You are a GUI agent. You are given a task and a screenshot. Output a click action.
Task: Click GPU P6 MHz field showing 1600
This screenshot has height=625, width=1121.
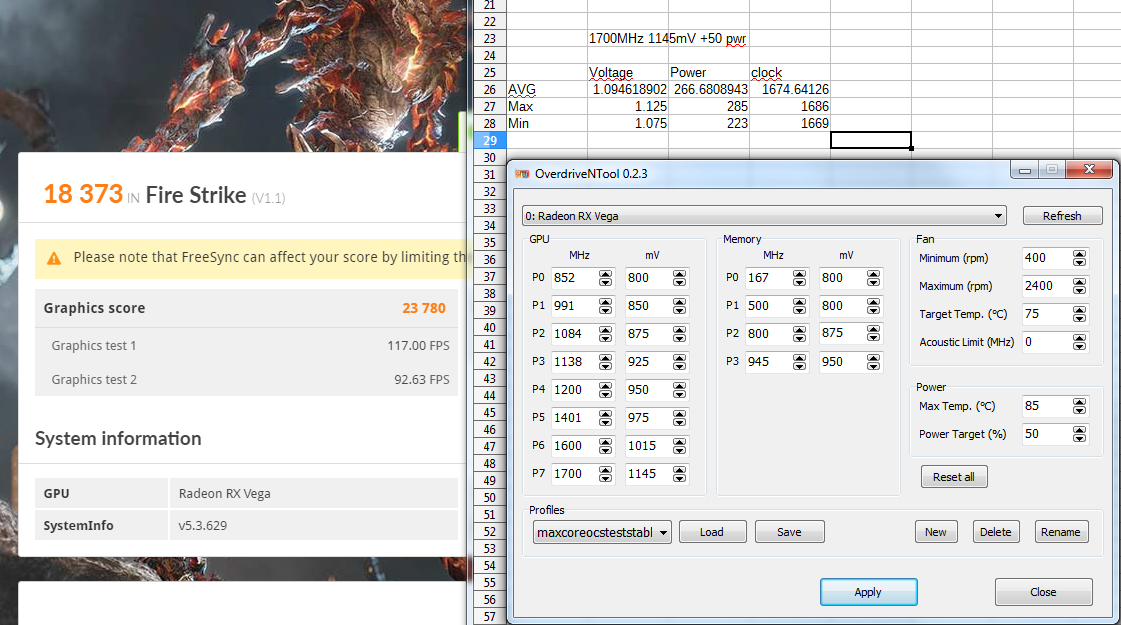tap(574, 445)
